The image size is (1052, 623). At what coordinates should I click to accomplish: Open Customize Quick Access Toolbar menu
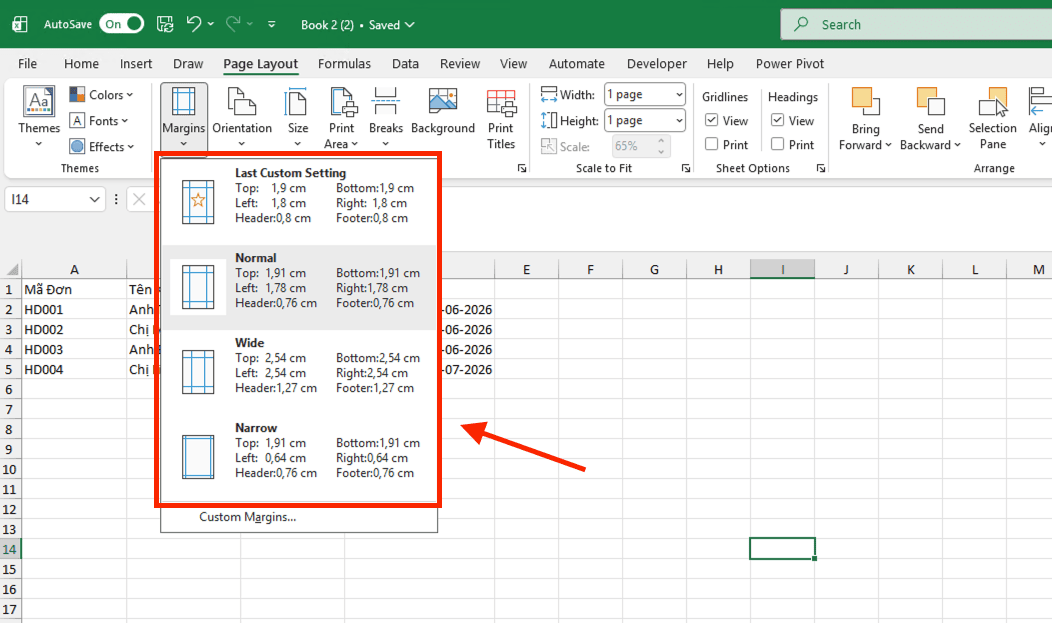271,24
